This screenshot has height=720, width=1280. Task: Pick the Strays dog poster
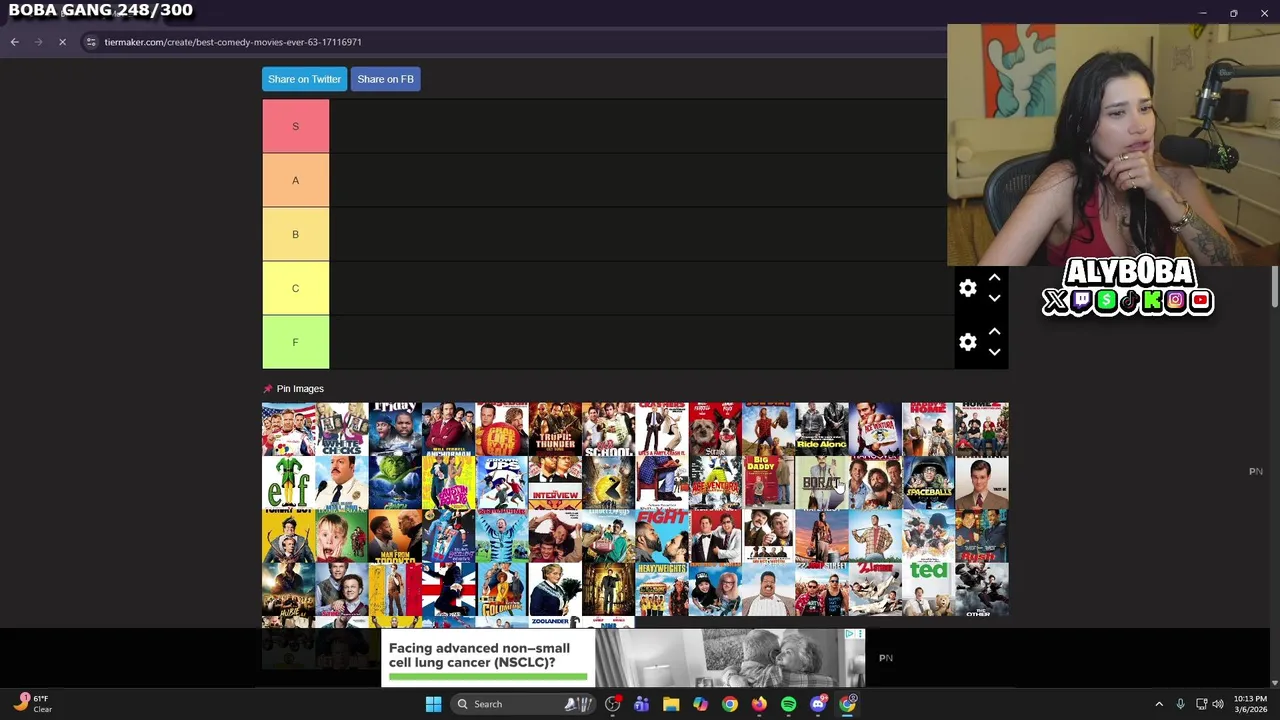point(715,429)
